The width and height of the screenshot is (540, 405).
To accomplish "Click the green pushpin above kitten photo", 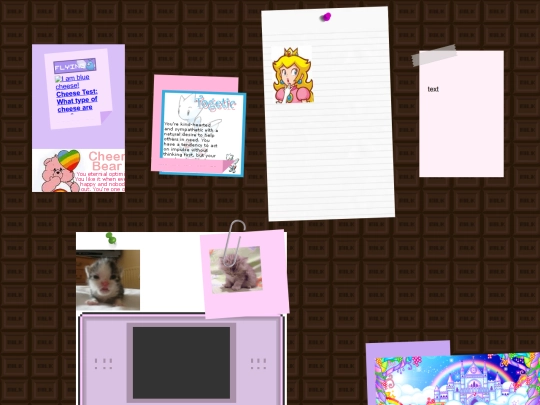I will (x=111, y=238).
